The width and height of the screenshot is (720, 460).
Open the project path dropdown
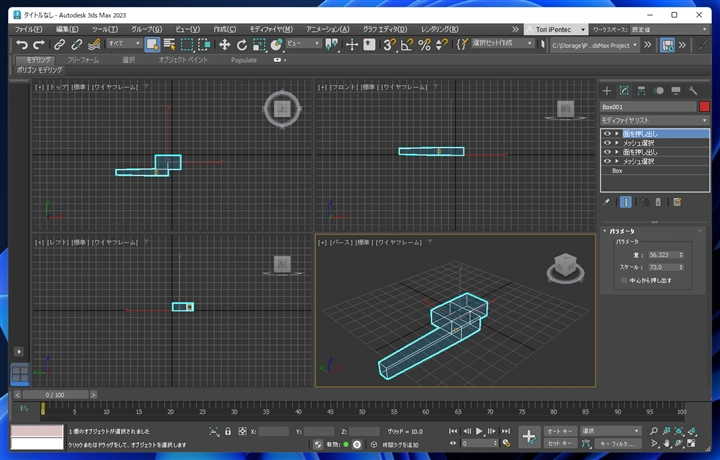(595, 45)
